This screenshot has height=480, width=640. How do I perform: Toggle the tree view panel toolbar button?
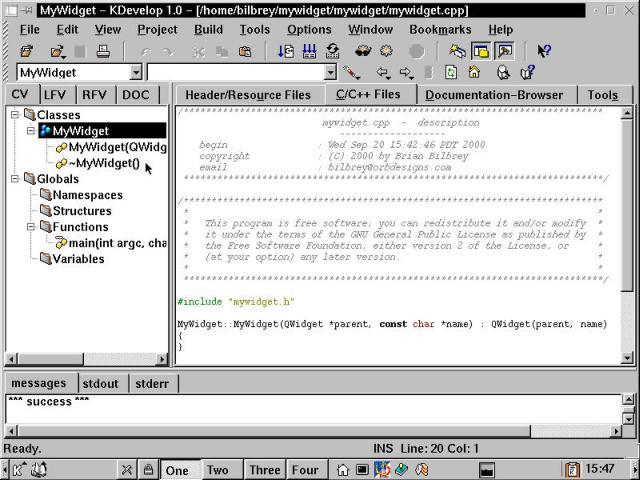(x=481, y=51)
